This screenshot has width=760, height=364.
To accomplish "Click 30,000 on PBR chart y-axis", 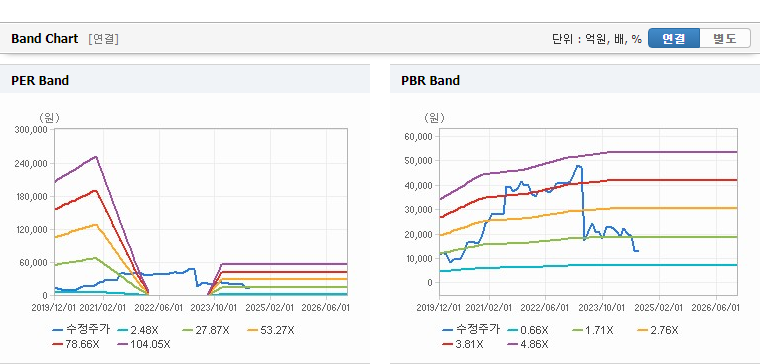I will 418,209.
